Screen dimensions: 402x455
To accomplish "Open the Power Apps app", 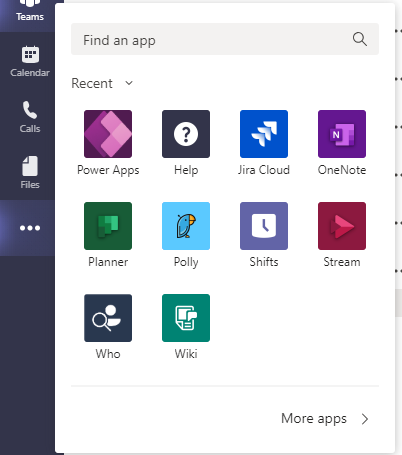I will 108,134.
